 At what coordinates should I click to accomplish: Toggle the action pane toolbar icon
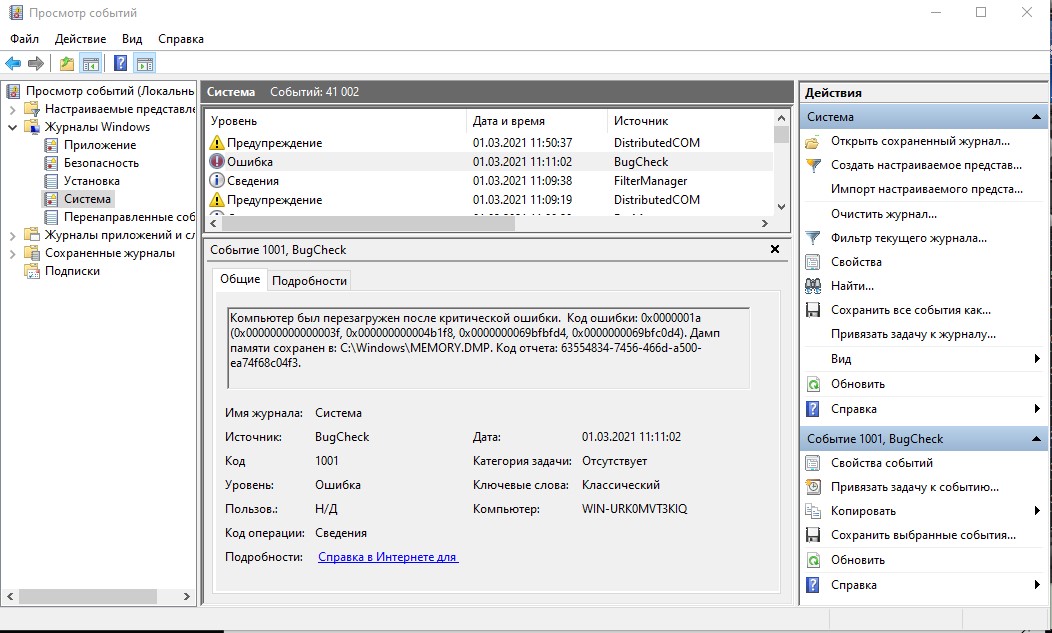click(x=145, y=64)
